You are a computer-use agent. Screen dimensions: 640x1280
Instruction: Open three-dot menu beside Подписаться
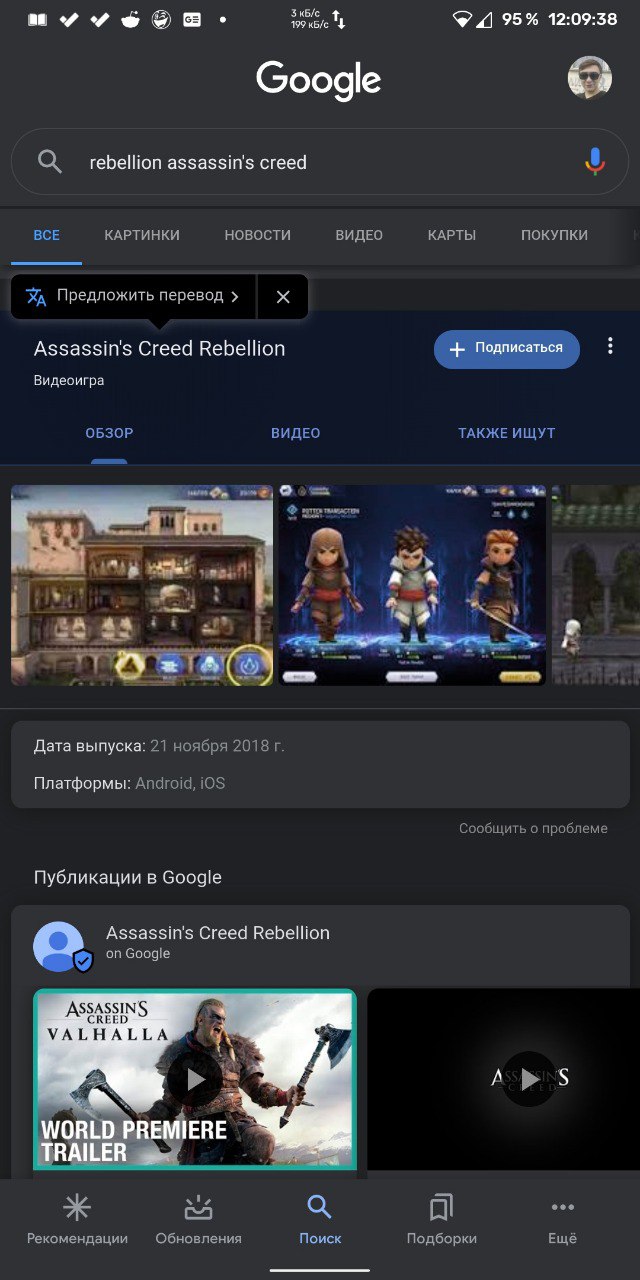coord(610,347)
